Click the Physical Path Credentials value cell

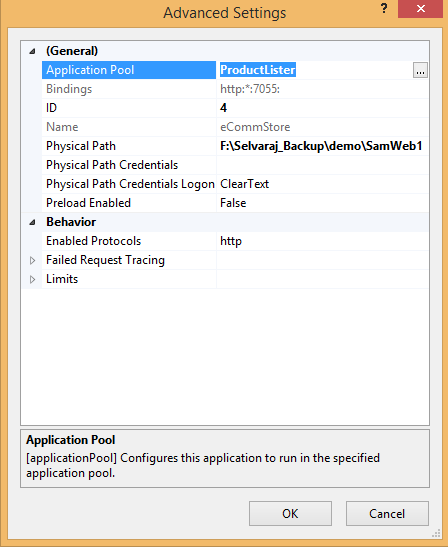point(322,165)
